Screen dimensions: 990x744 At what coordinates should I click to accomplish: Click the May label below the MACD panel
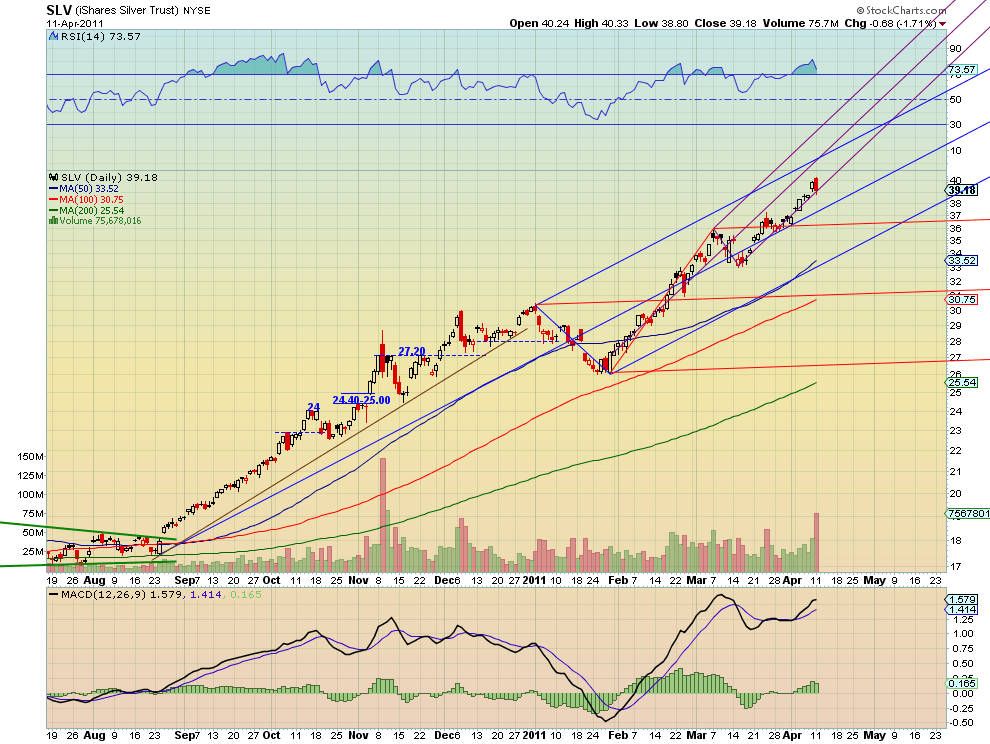pos(874,735)
